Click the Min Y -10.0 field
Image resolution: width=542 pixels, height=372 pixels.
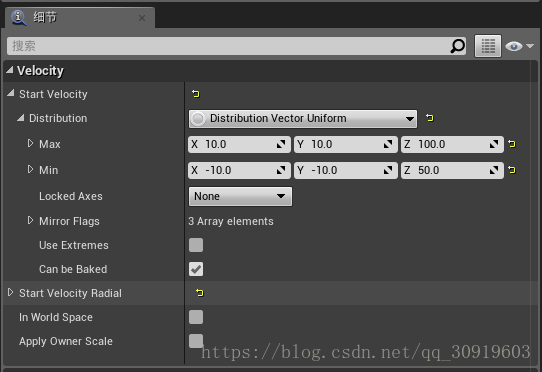(346, 170)
